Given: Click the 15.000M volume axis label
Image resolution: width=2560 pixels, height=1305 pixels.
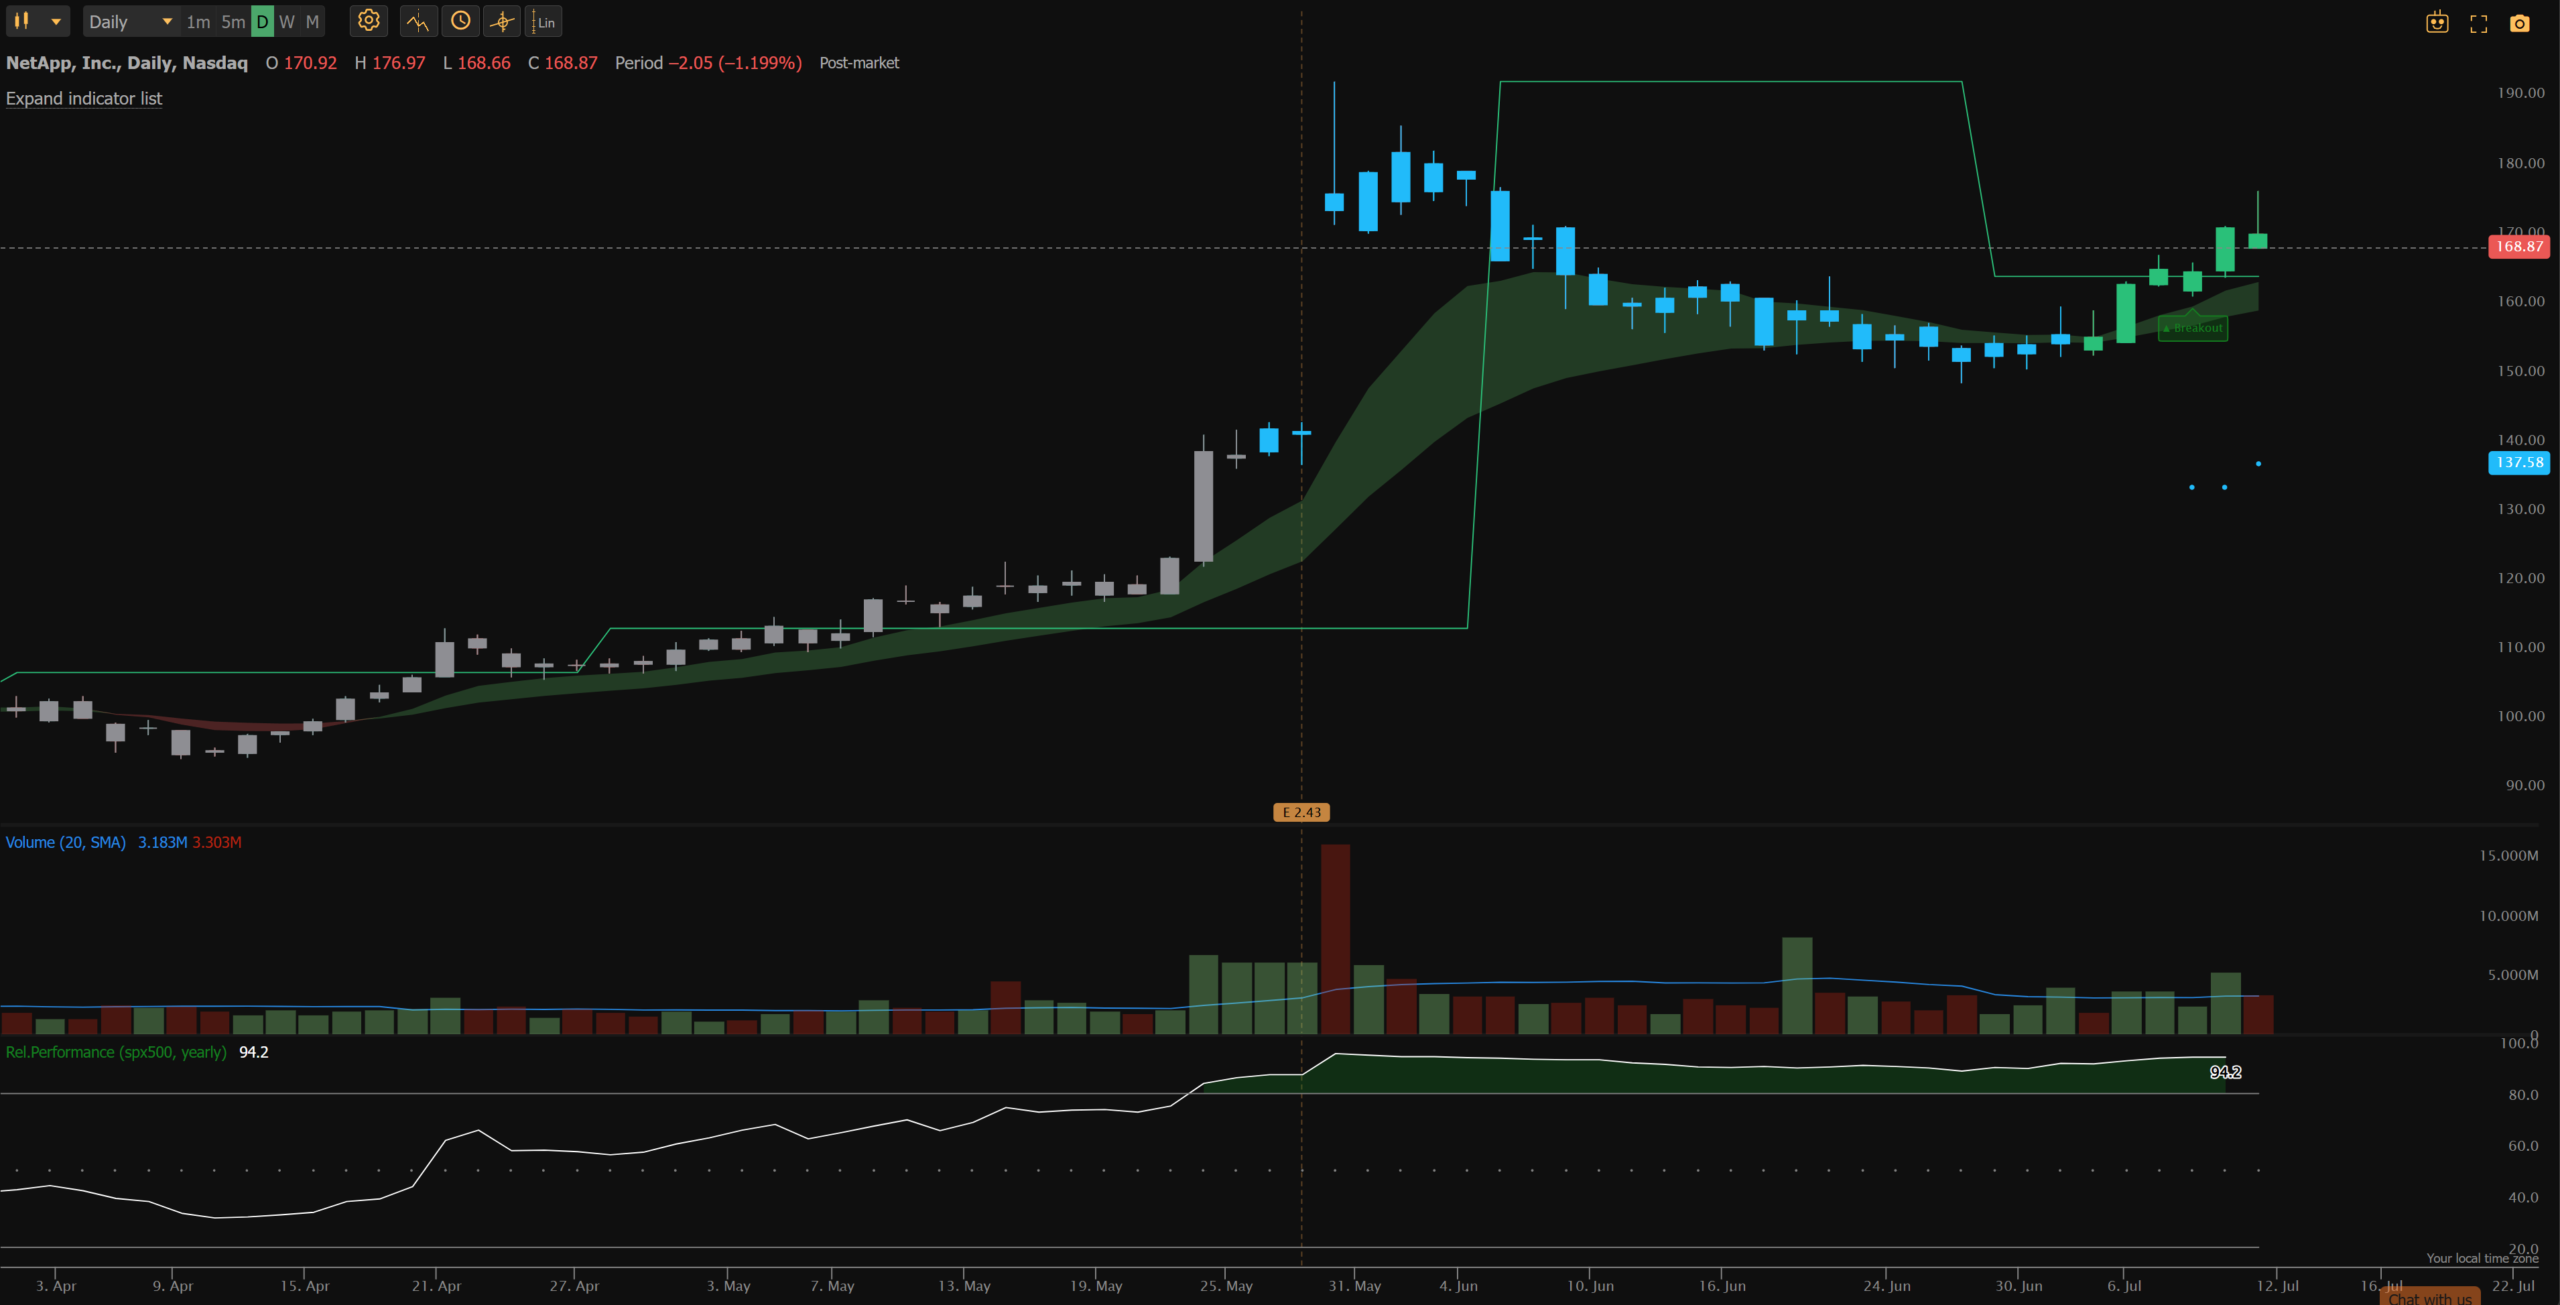Looking at the screenshot, I should pos(2508,856).
